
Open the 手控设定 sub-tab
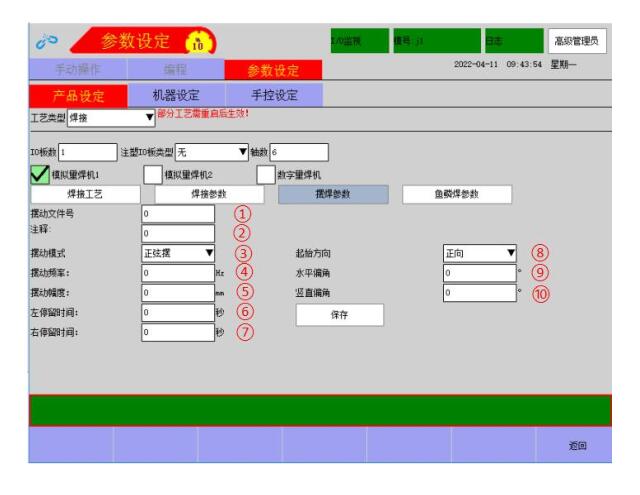pos(274,95)
